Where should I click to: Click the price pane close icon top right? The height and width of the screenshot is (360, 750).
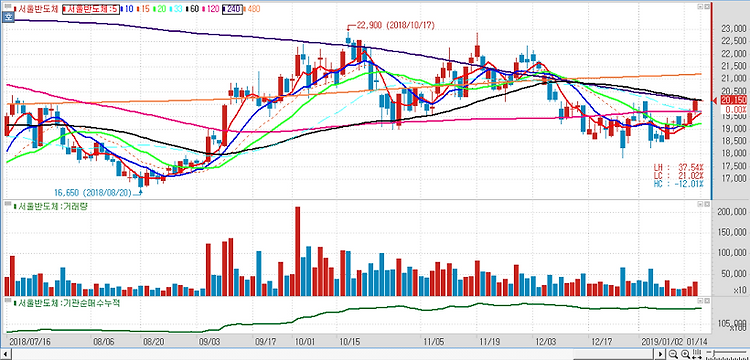click(706, 7)
